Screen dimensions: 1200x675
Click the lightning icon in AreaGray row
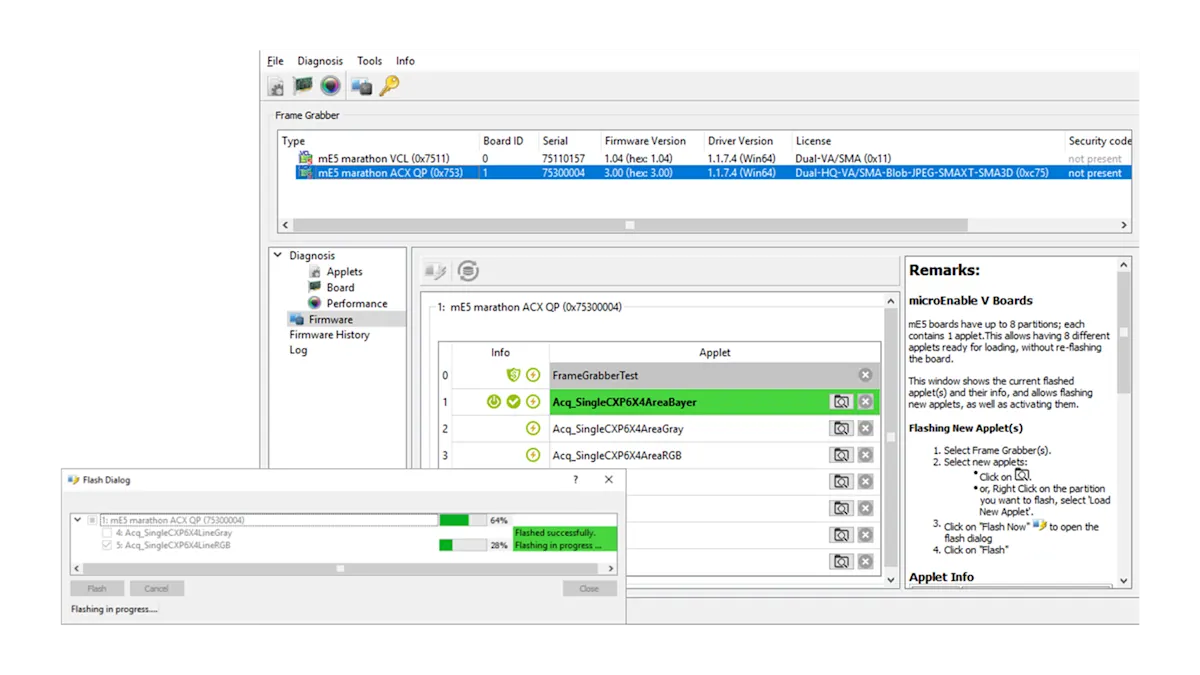tap(533, 429)
